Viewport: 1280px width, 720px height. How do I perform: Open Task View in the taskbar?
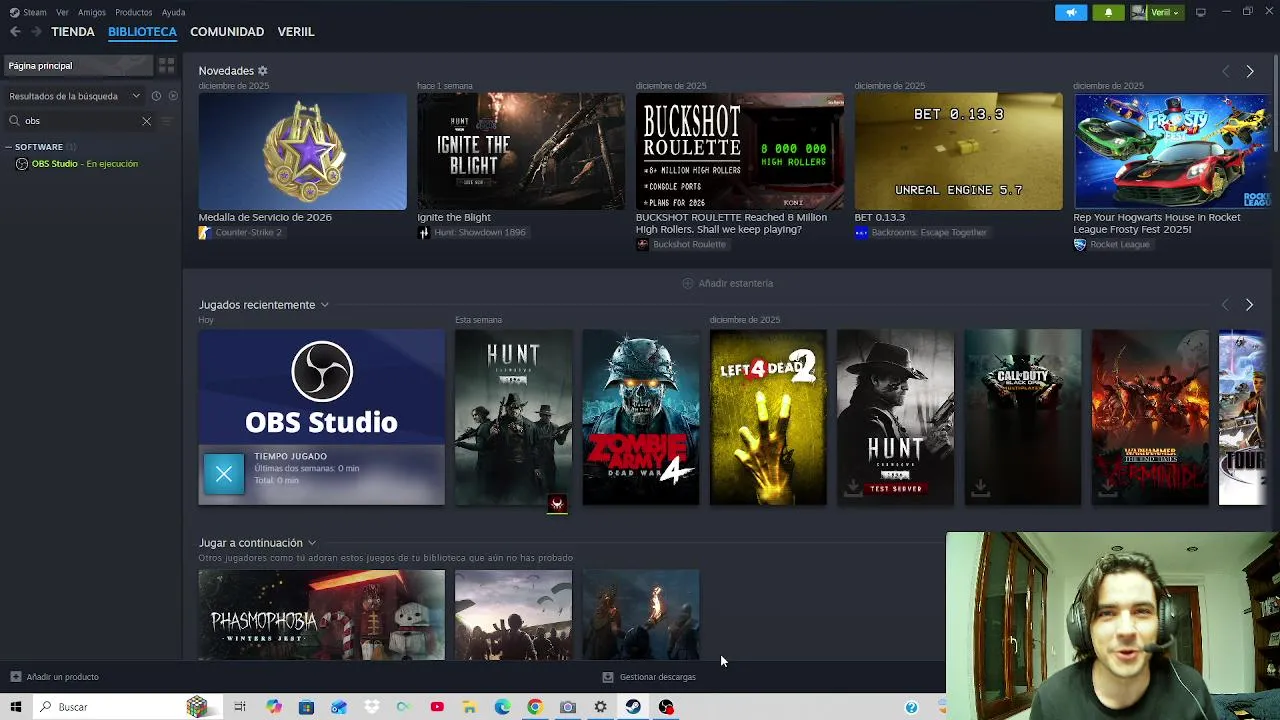coord(240,707)
